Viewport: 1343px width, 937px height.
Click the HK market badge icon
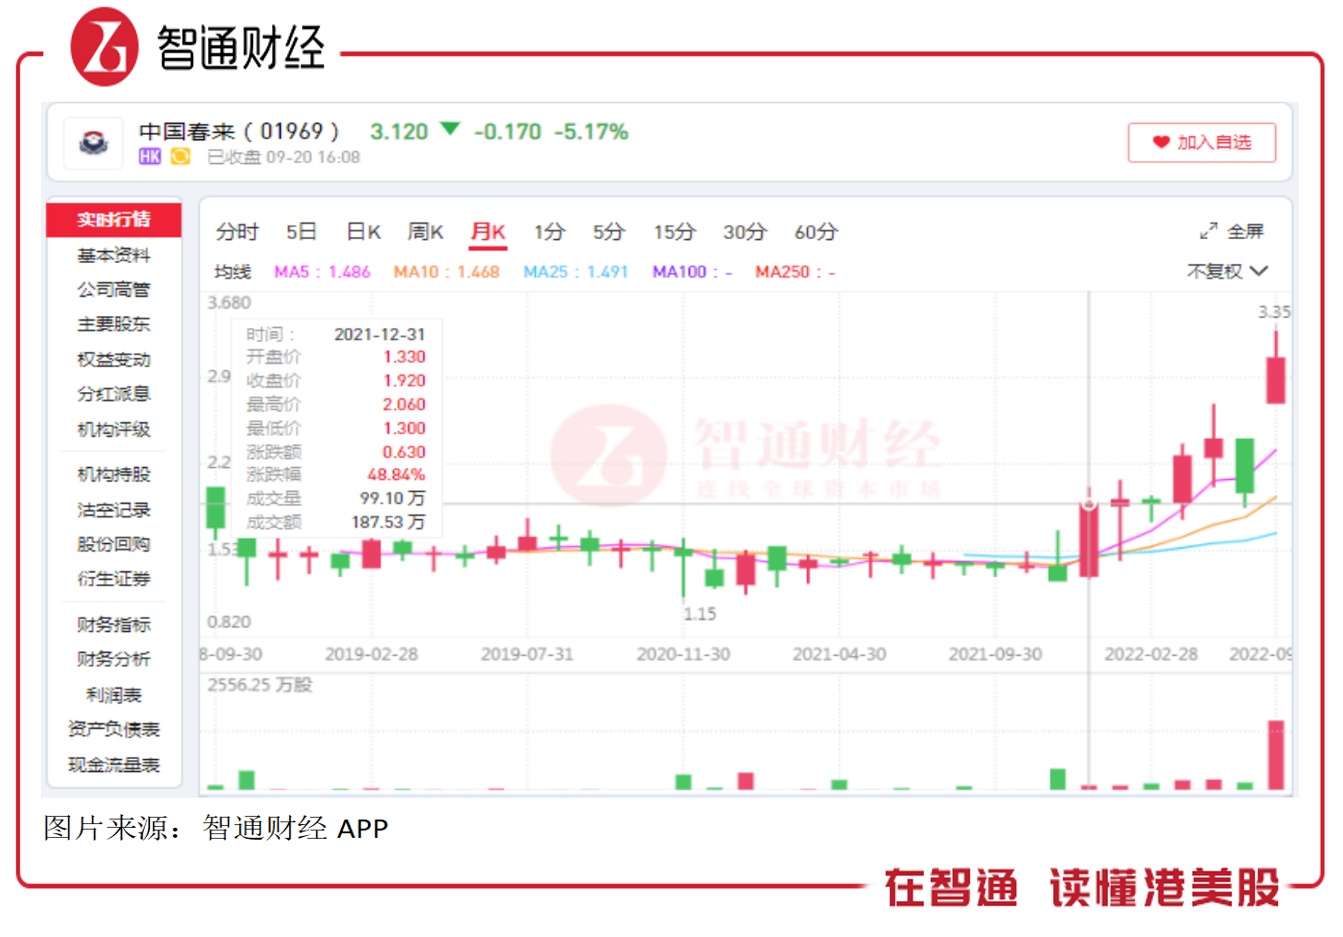coord(149,157)
